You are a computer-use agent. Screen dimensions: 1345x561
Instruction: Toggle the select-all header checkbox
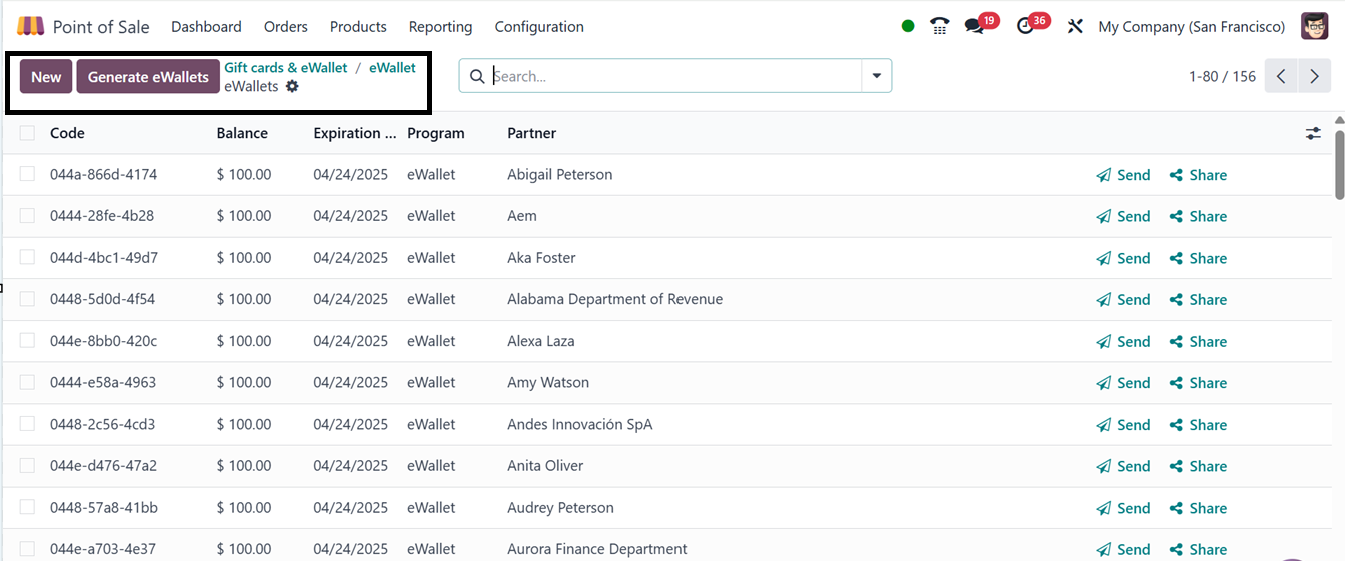[27, 133]
